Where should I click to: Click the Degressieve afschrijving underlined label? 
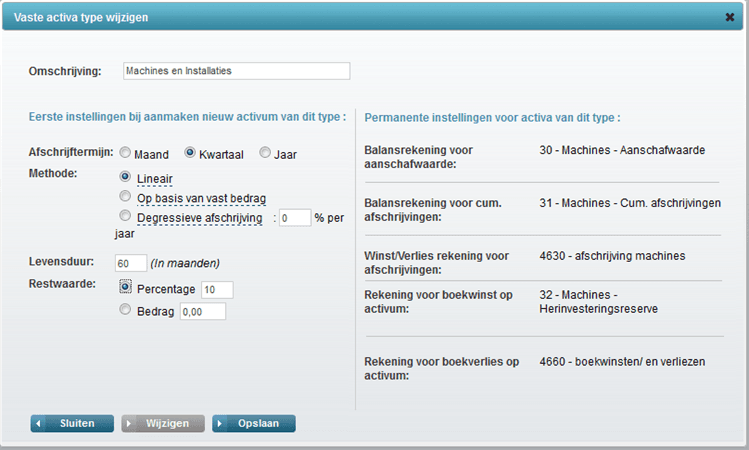pos(200,218)
